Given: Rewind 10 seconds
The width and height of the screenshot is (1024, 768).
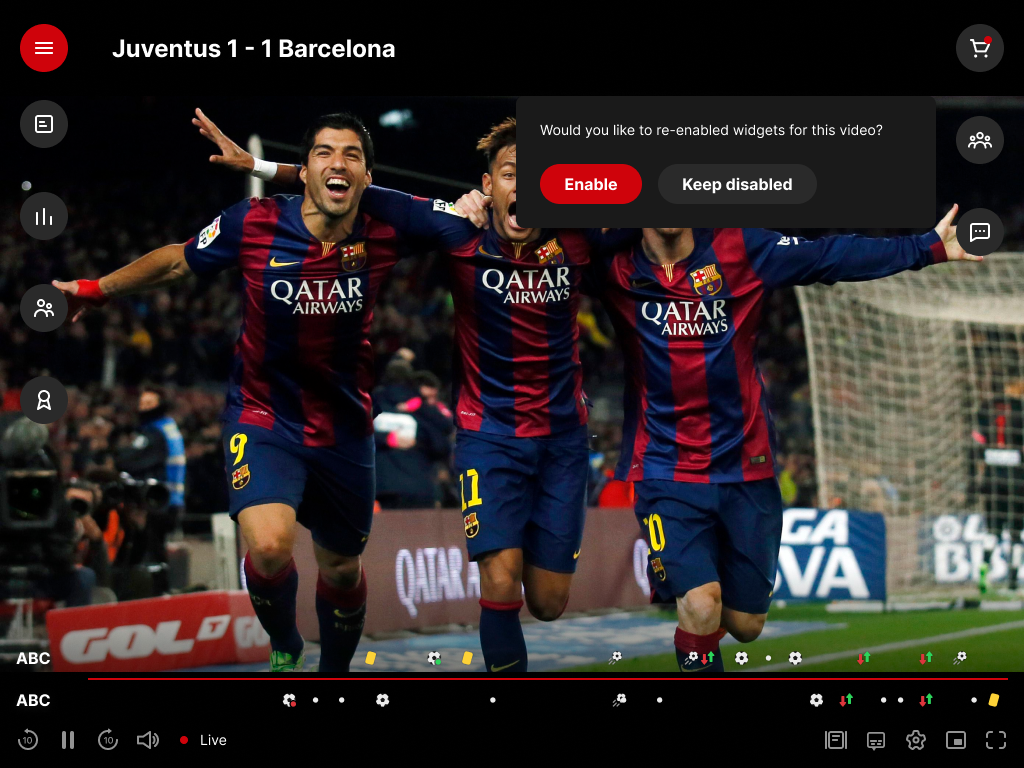Looking at the screenshot, I should (x=27, y=740).
